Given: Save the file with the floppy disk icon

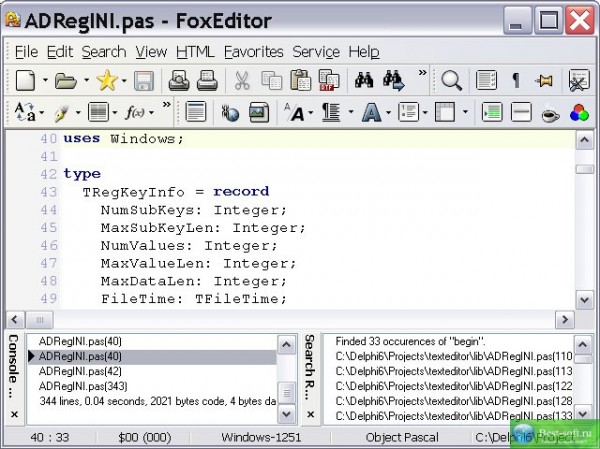Looking at the screenshot, I should (144, 81).
